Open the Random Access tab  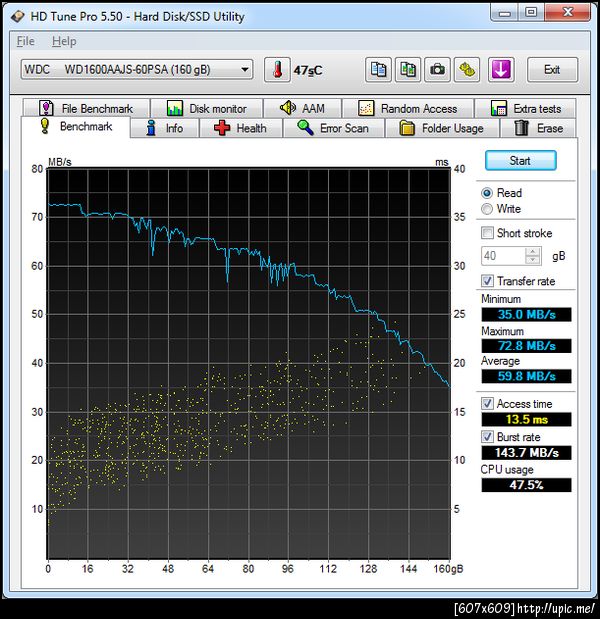pos(408,108)
